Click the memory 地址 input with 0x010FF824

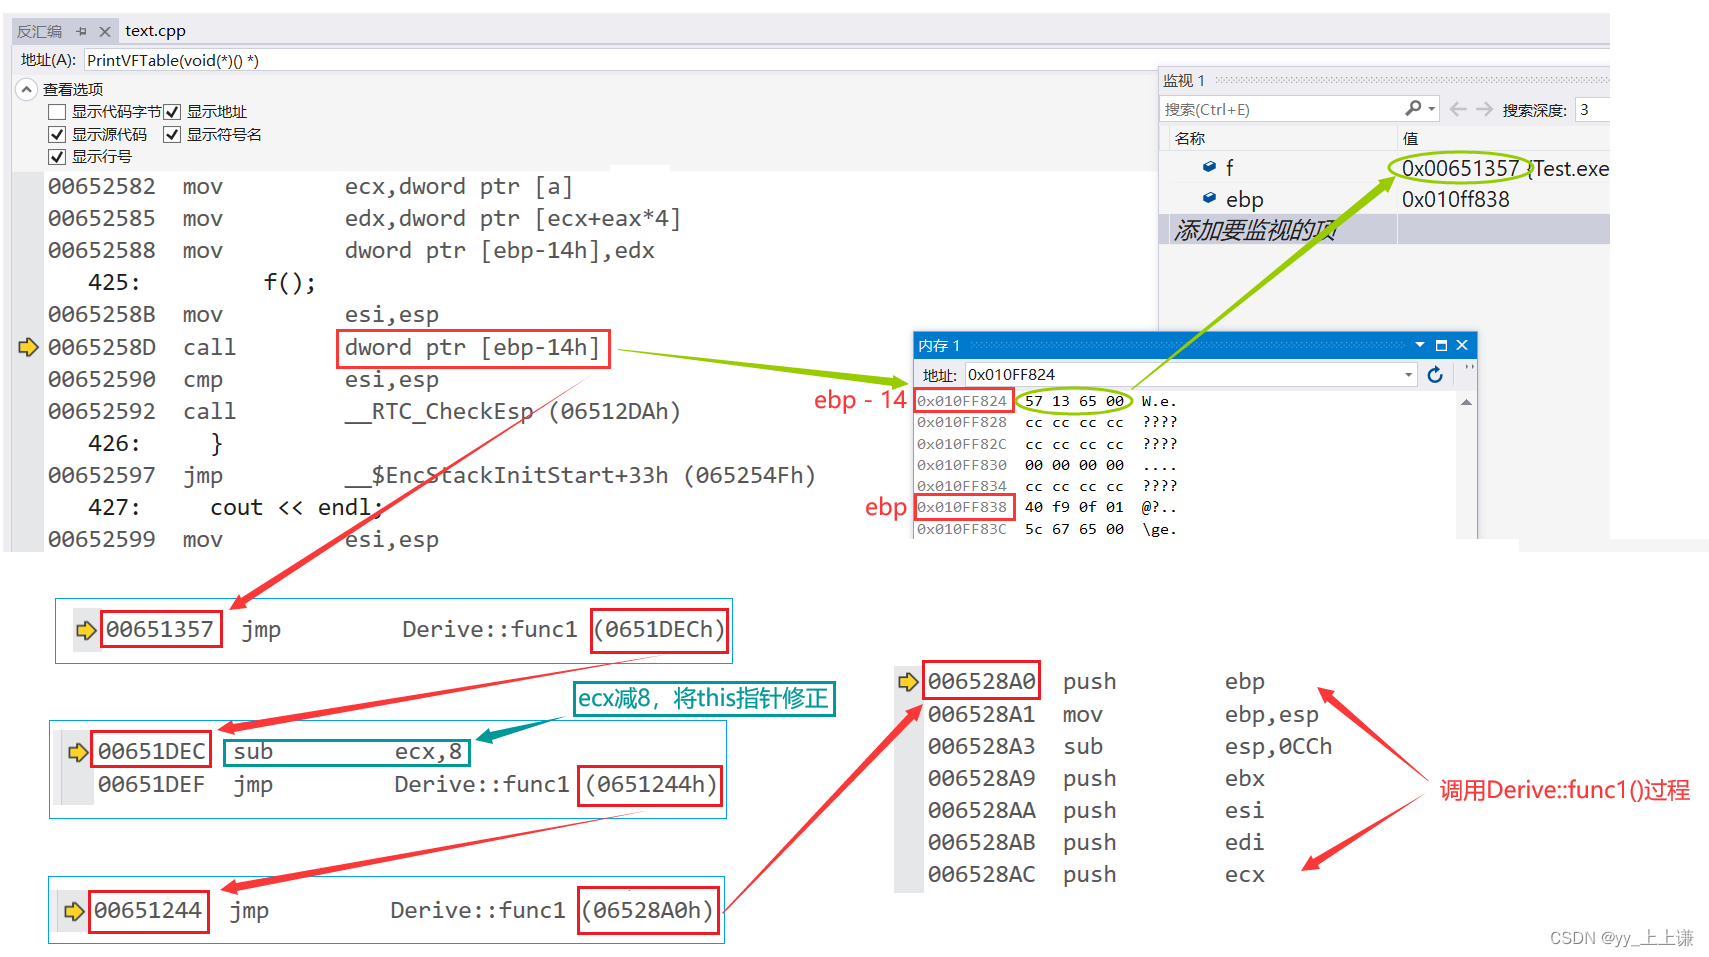tap(1184, 375)
